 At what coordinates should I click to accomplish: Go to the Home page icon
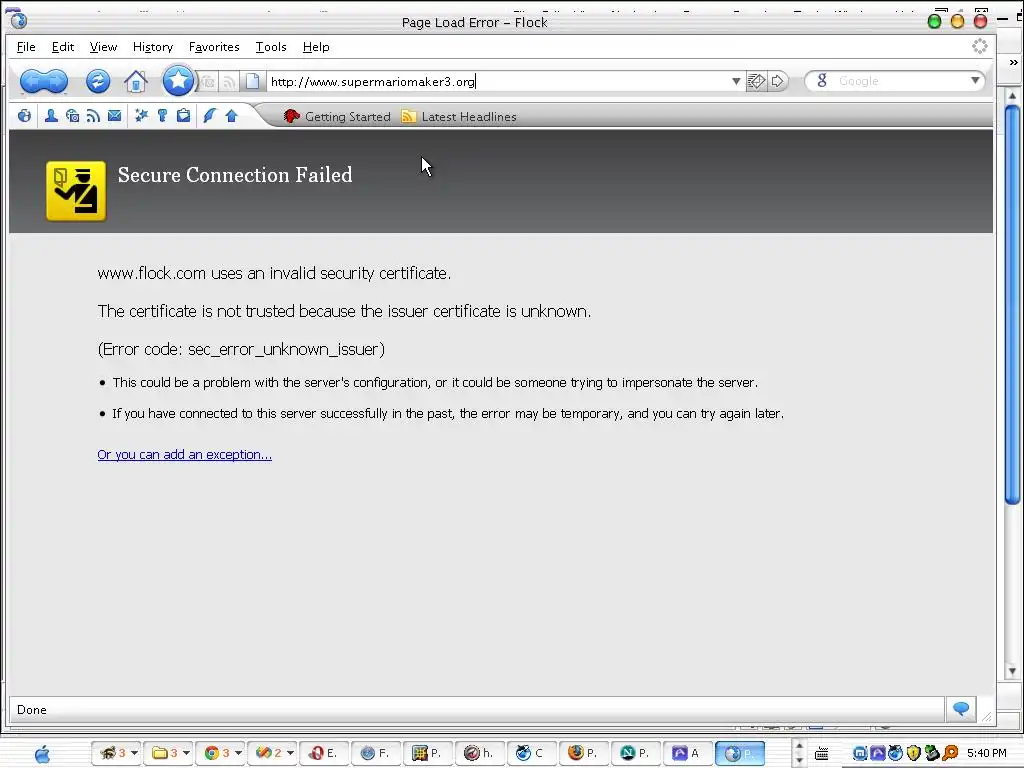point(136,82)
